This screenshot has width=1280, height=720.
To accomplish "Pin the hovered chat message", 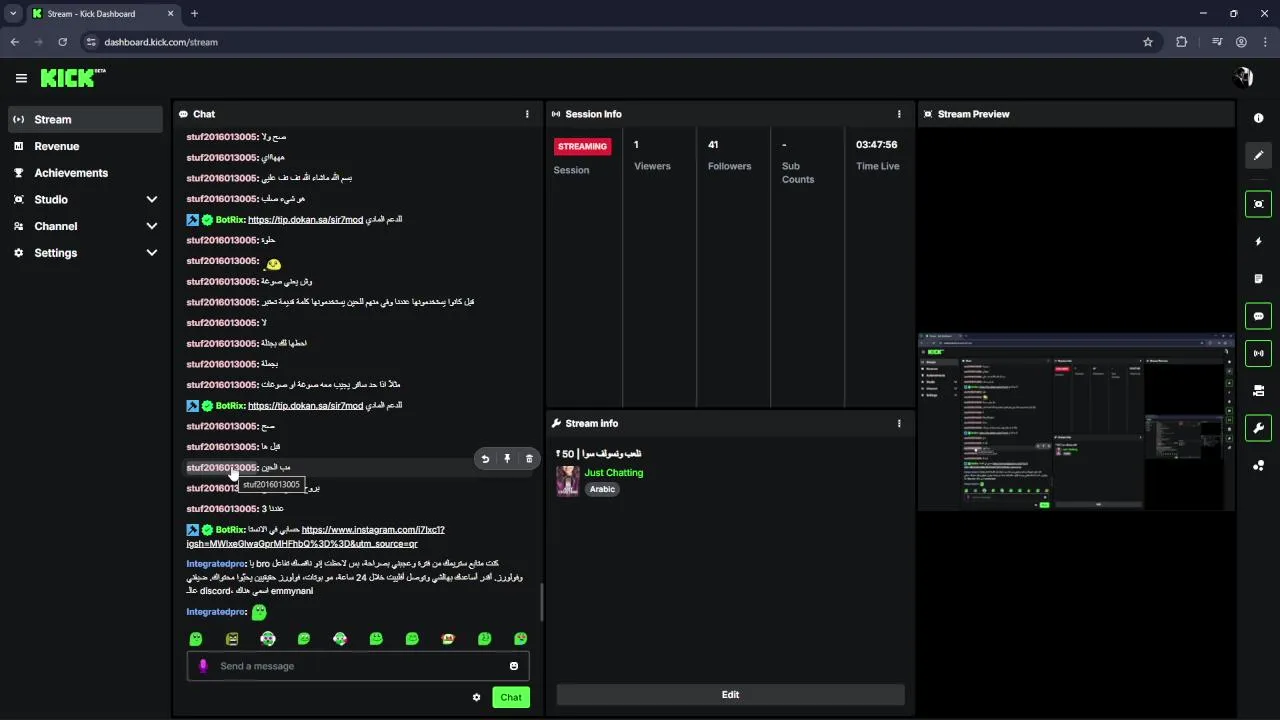I will (507, 459).
